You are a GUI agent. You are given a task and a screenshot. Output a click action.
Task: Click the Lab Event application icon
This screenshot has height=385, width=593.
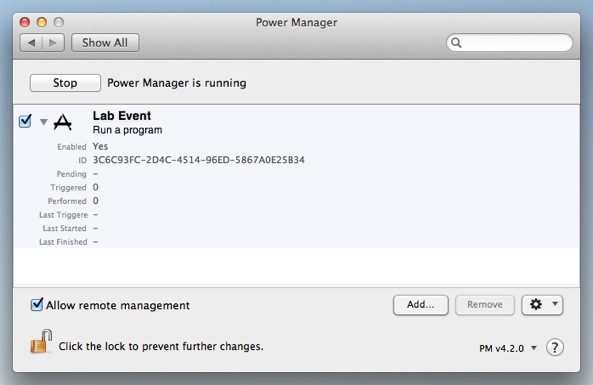click(63, 122)
